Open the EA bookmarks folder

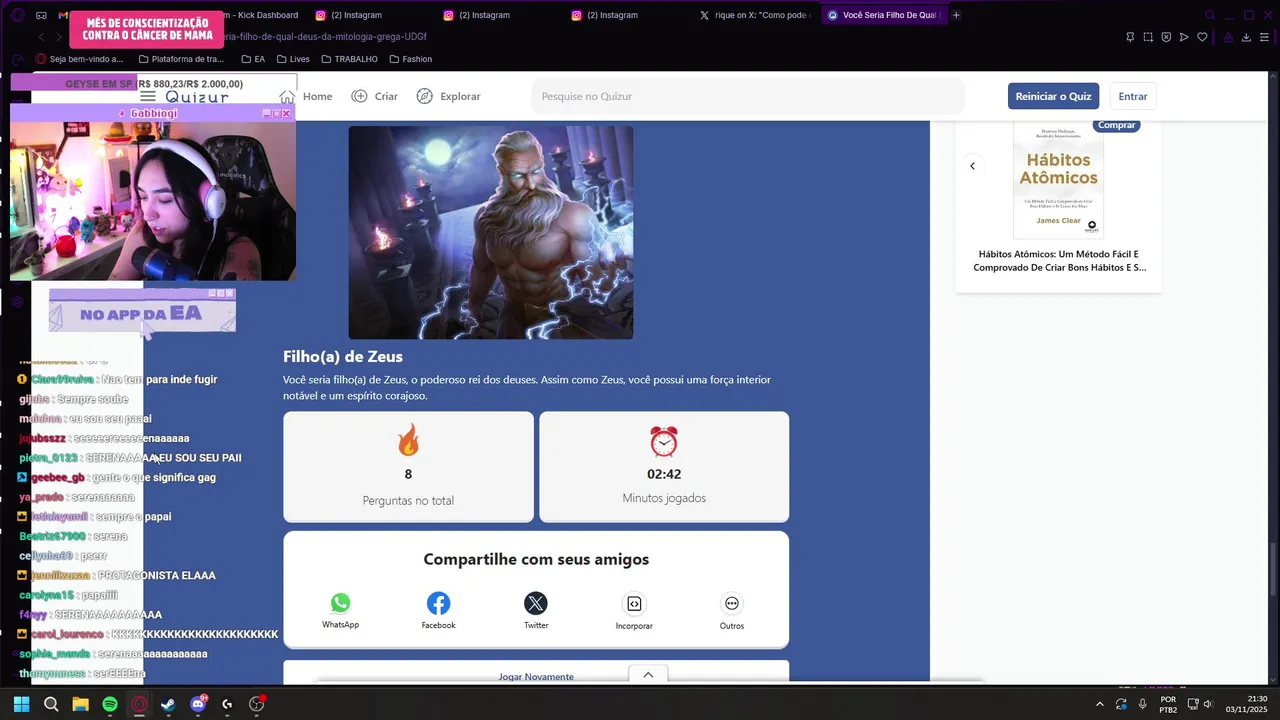tap(253, 59)
